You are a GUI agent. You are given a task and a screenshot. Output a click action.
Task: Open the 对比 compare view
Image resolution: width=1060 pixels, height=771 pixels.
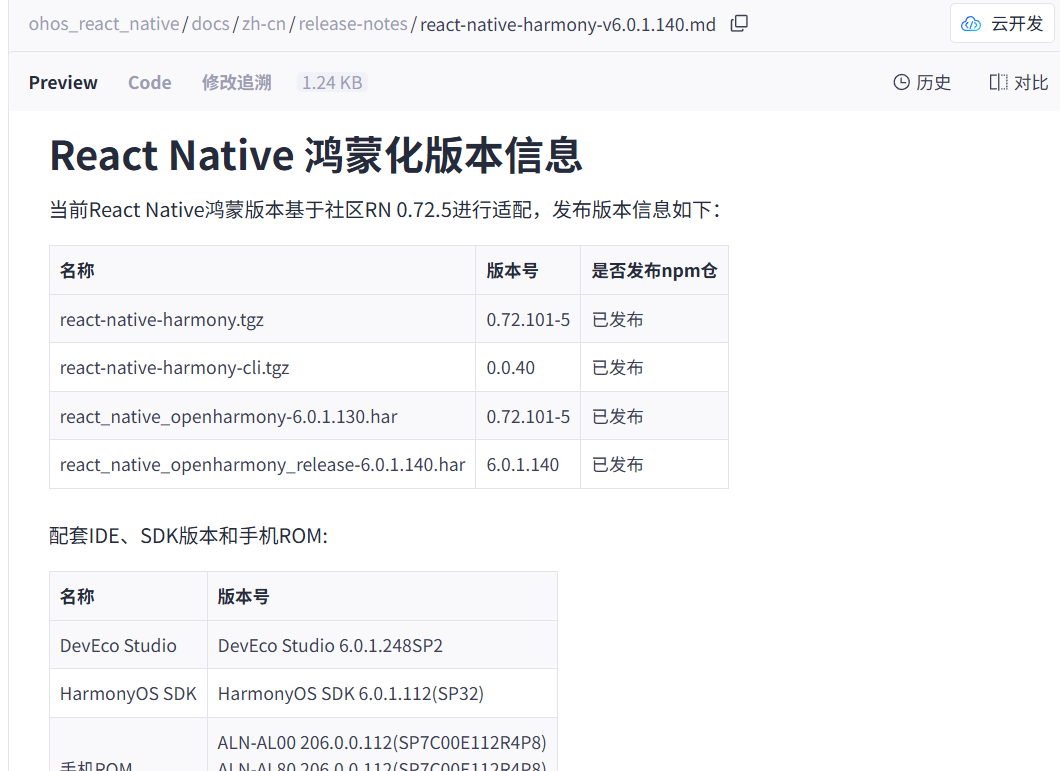click(x=1019, y=83)
